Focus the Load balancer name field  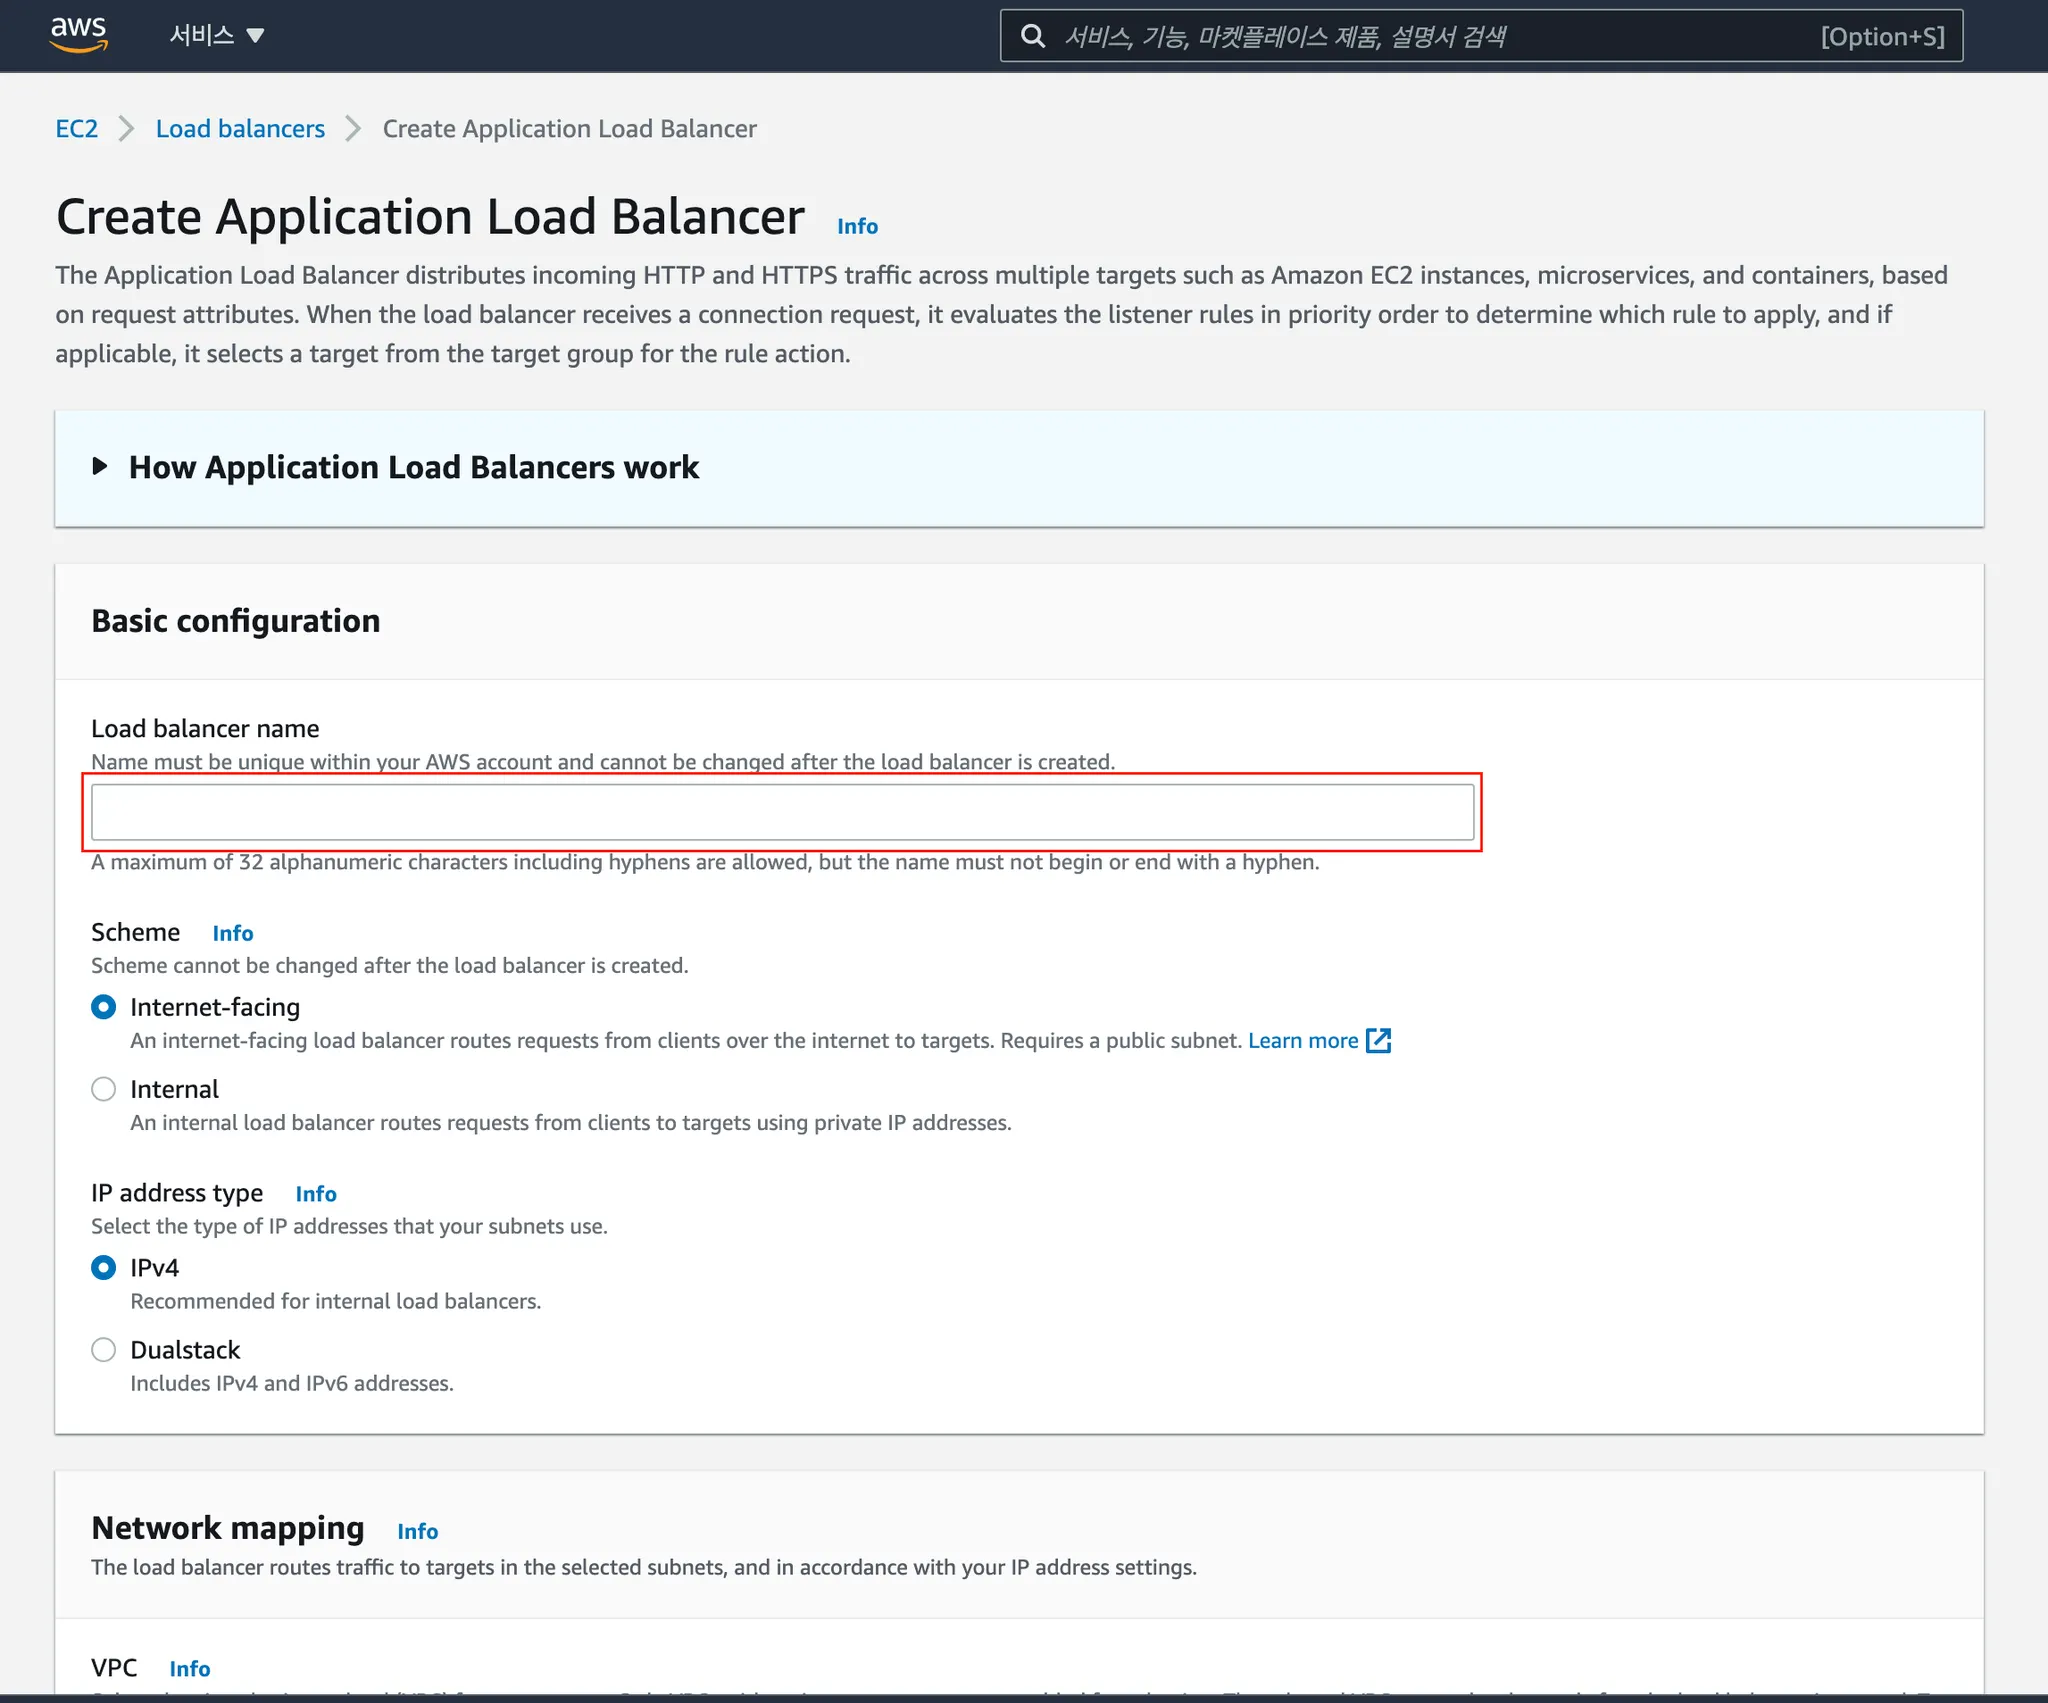point(782,812)
